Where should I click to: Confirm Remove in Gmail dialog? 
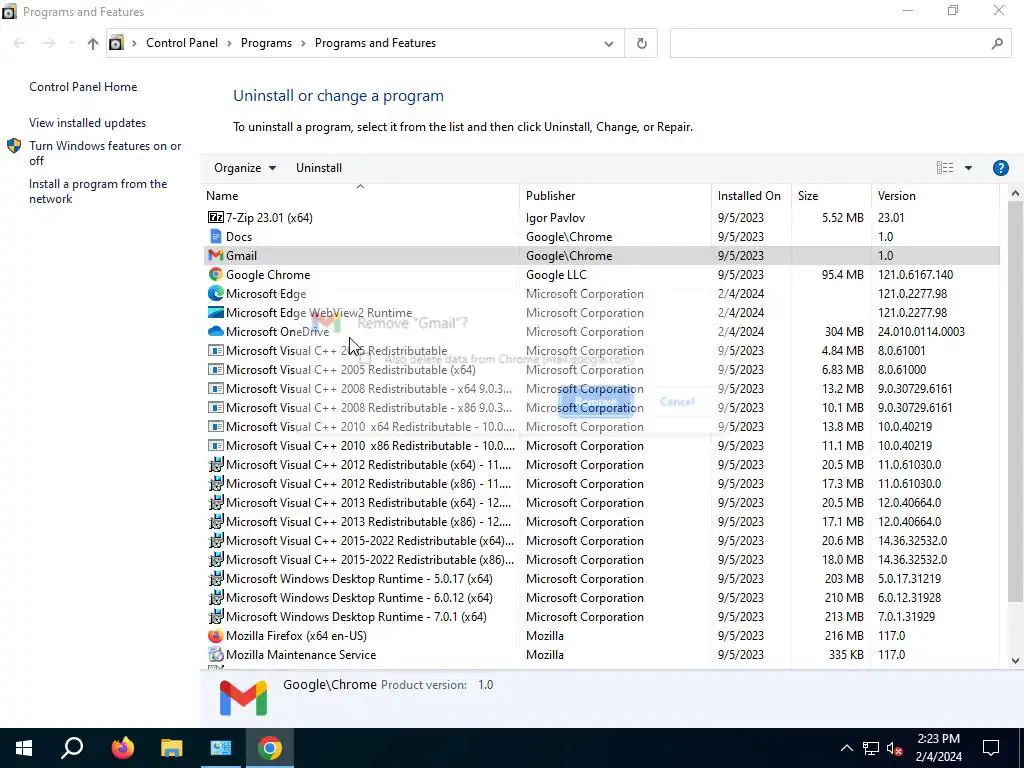[596, 402]
